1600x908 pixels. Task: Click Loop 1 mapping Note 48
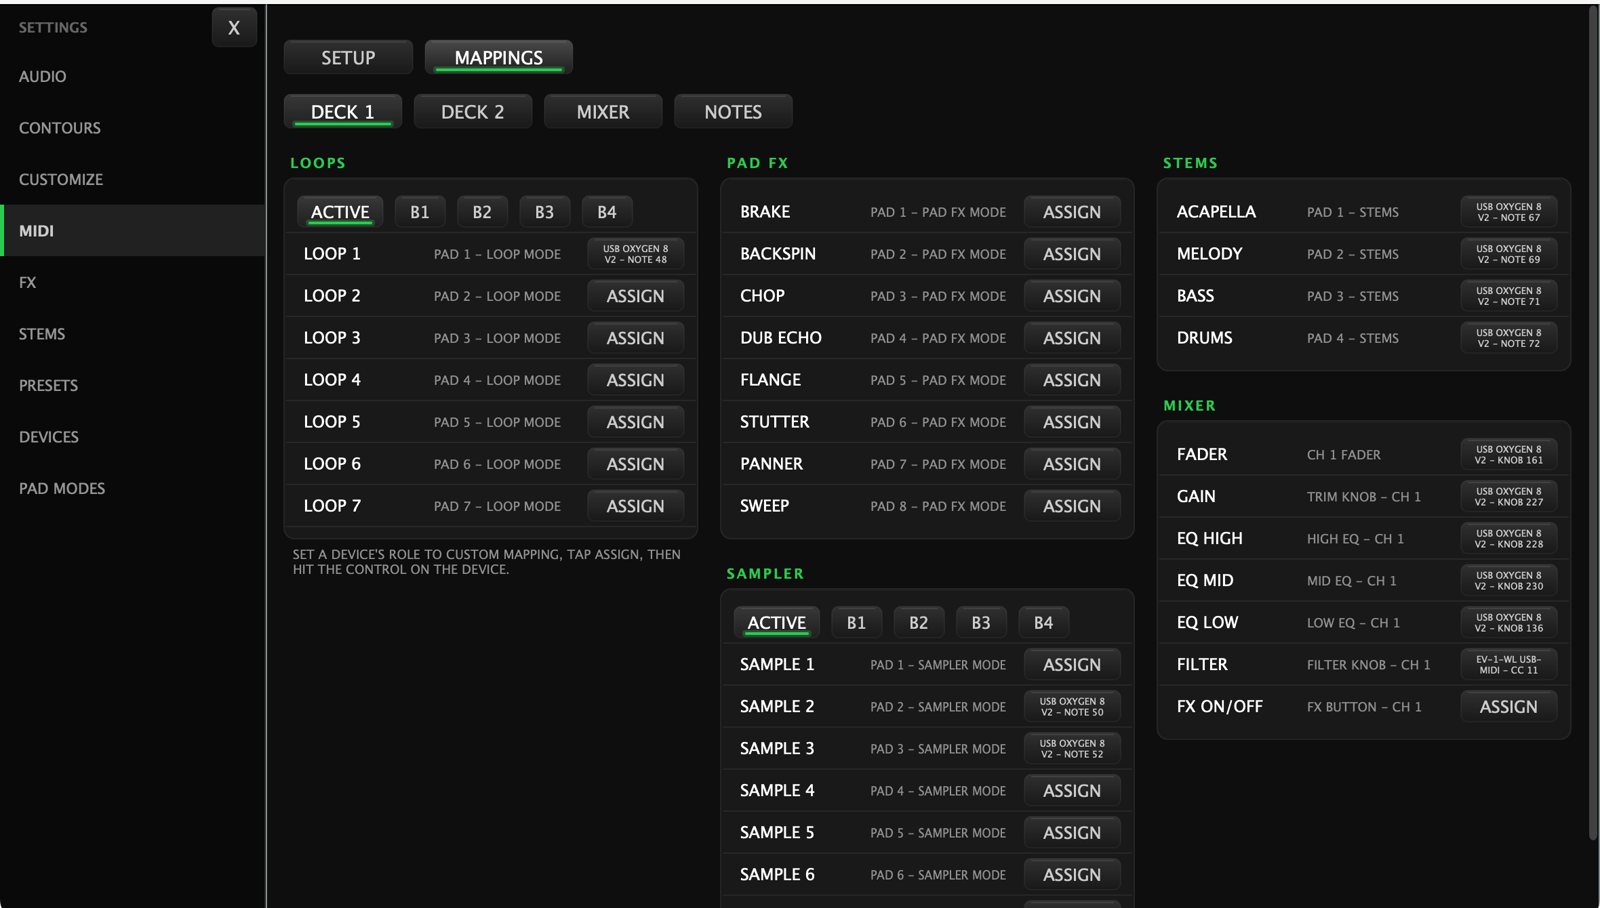636,254
